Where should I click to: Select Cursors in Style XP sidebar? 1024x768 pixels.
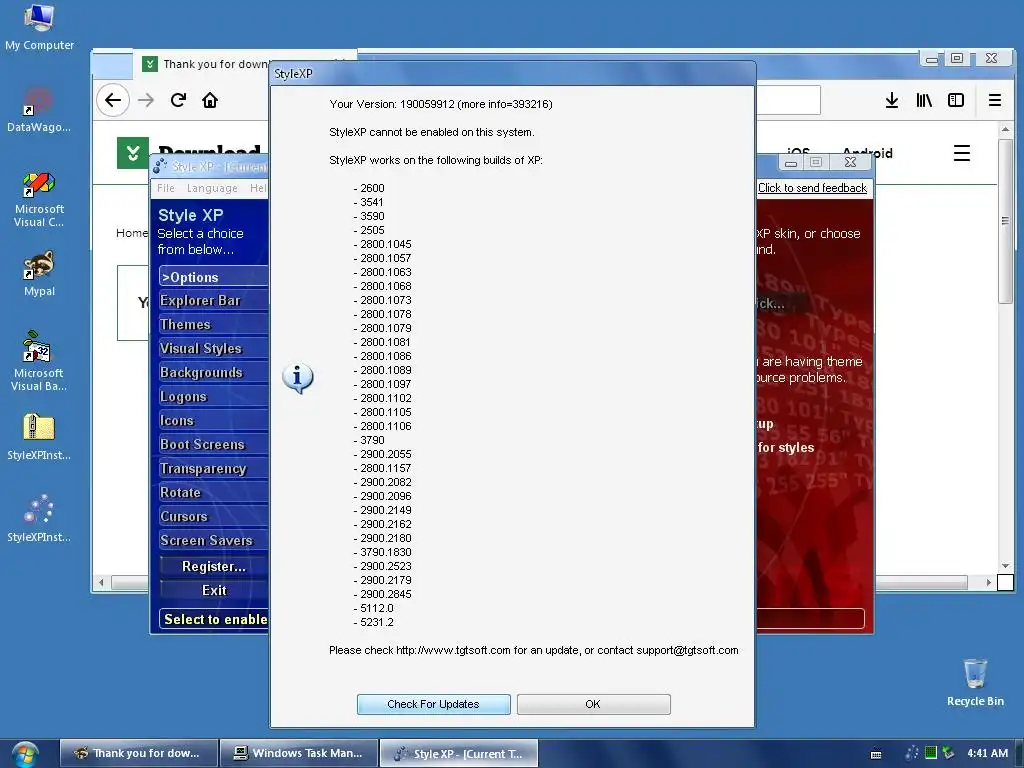point(214,516)
